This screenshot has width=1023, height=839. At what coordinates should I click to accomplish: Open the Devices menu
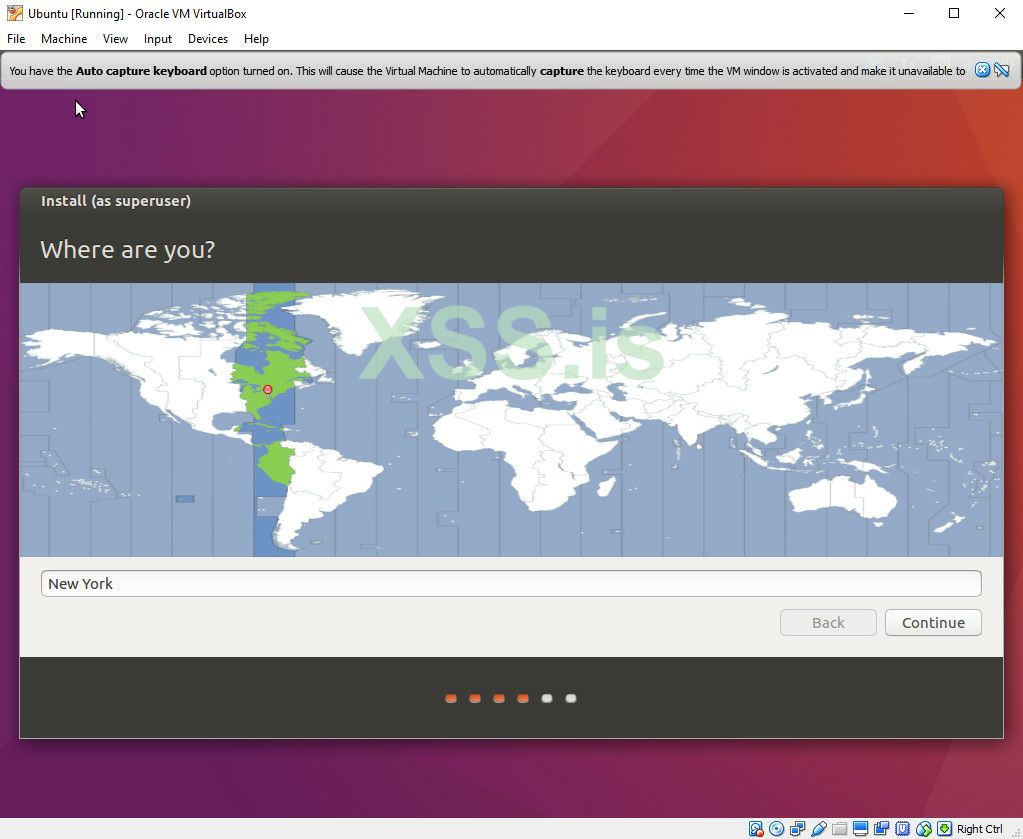(208, 38)
